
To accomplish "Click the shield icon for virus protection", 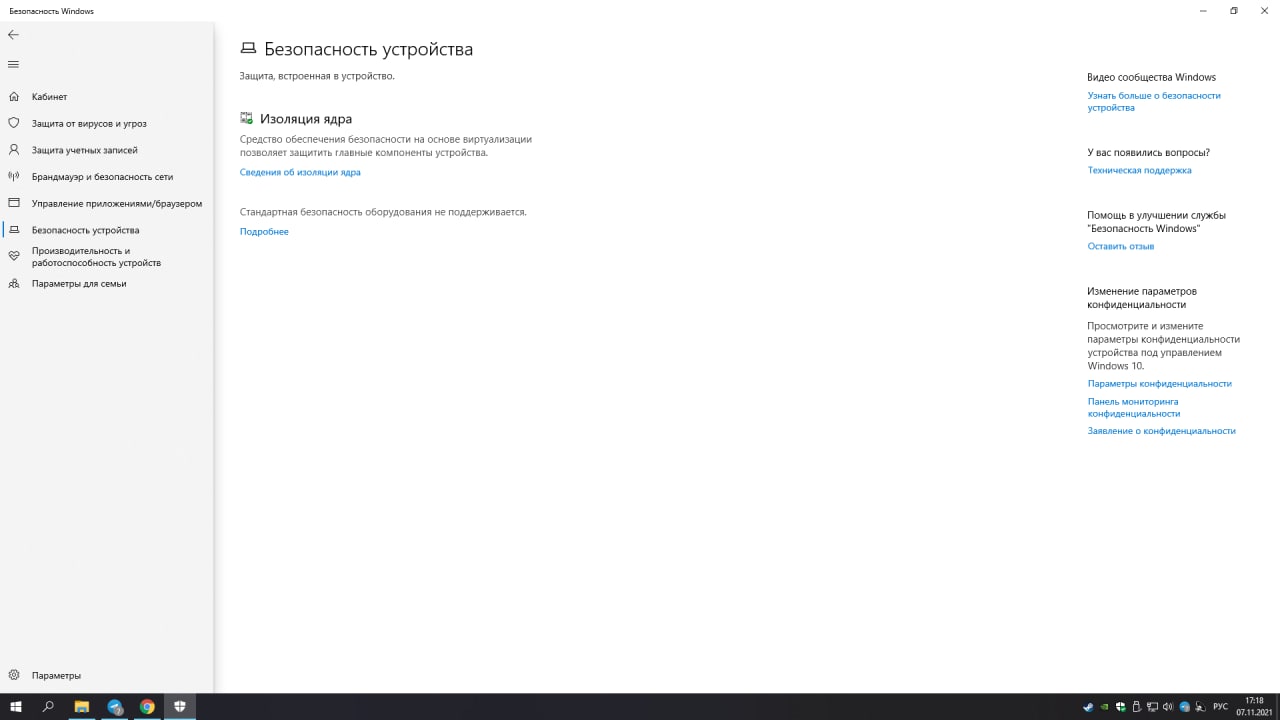I will 14,123.
